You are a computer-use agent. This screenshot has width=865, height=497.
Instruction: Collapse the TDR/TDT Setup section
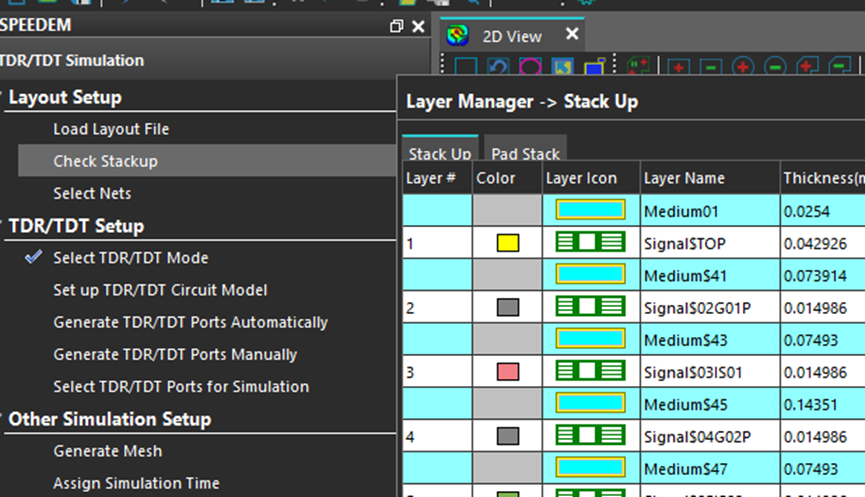[x=2, y=225]
